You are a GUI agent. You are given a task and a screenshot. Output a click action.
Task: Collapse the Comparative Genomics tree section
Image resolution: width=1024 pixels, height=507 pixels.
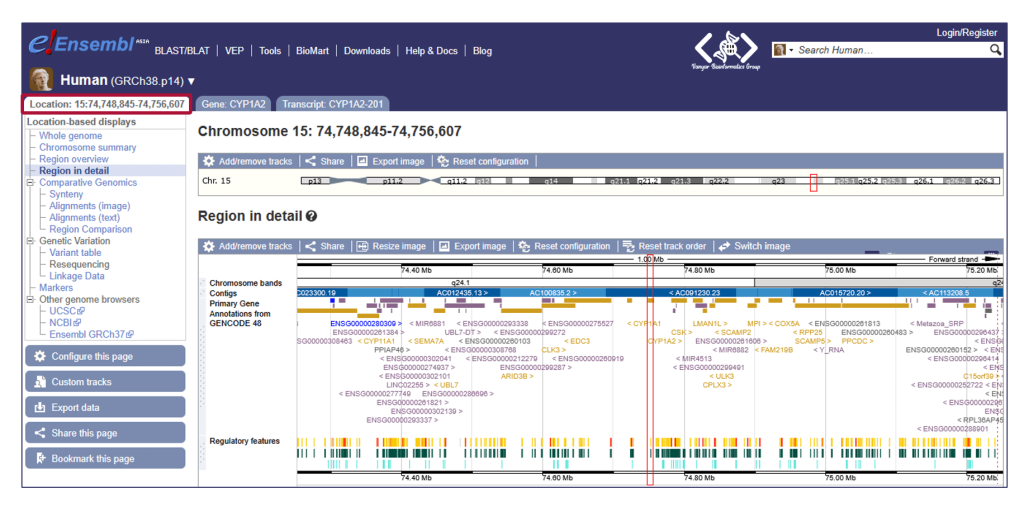(x=32, y=183)
